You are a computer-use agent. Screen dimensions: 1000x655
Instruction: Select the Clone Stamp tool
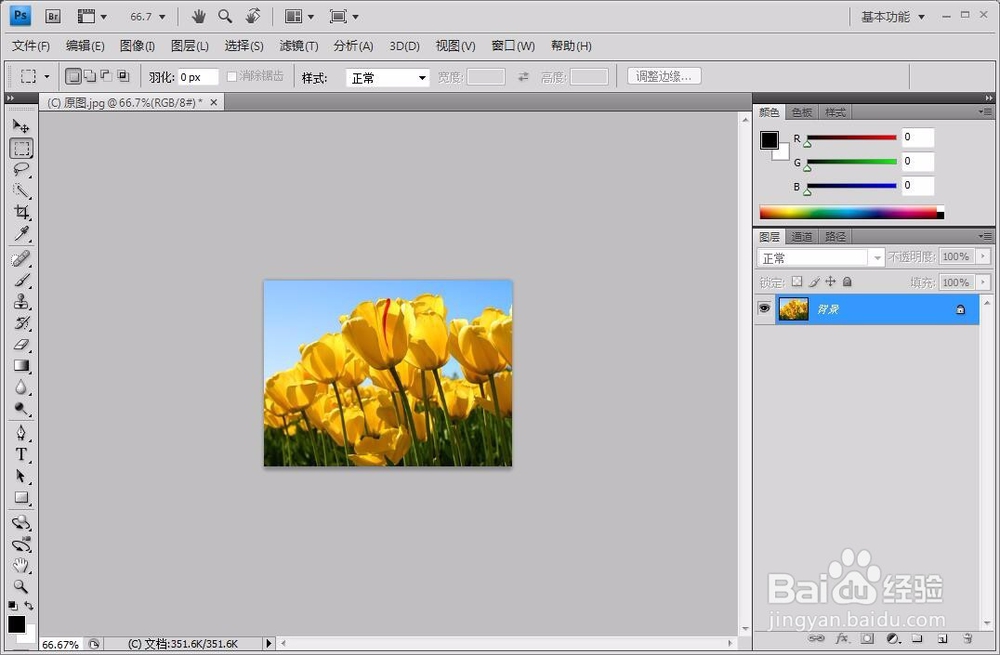[x=21, y=301]
